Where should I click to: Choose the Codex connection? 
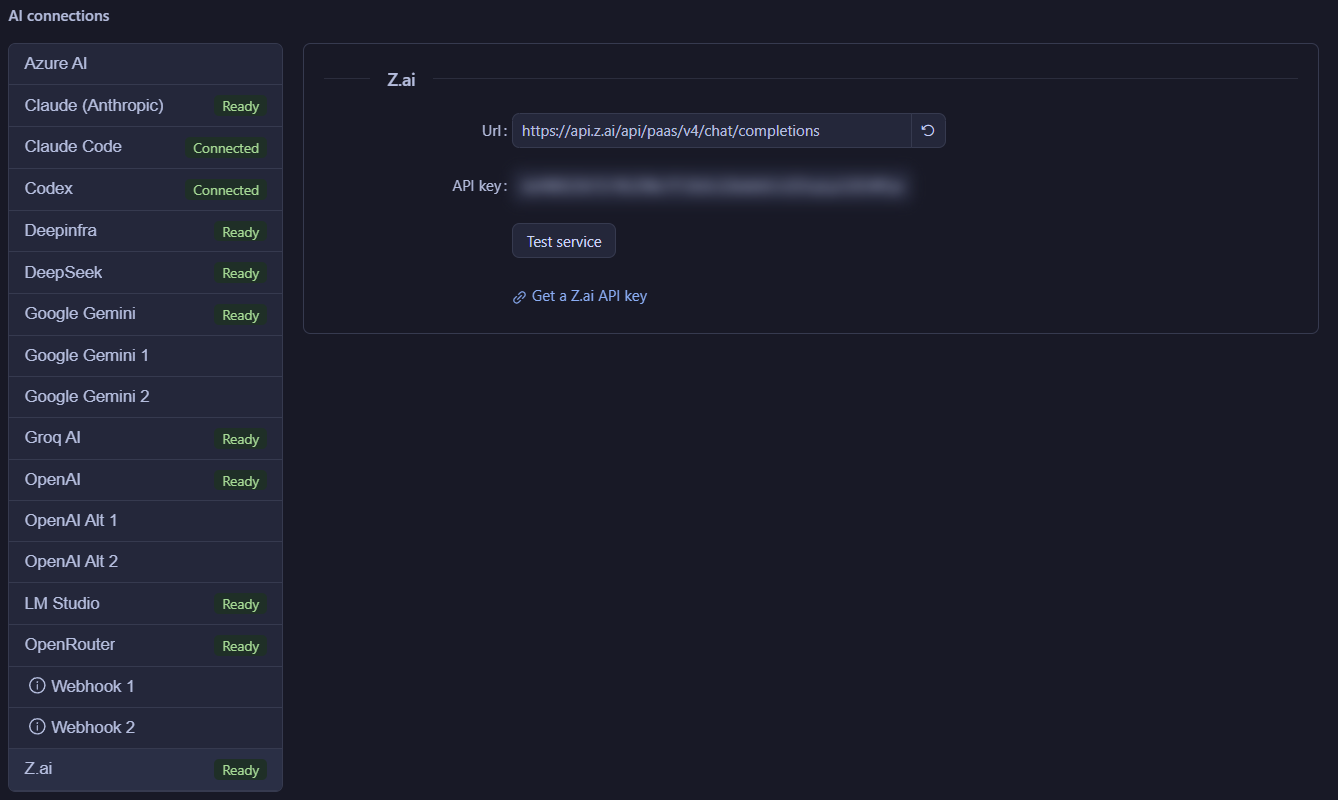point(145,189)
